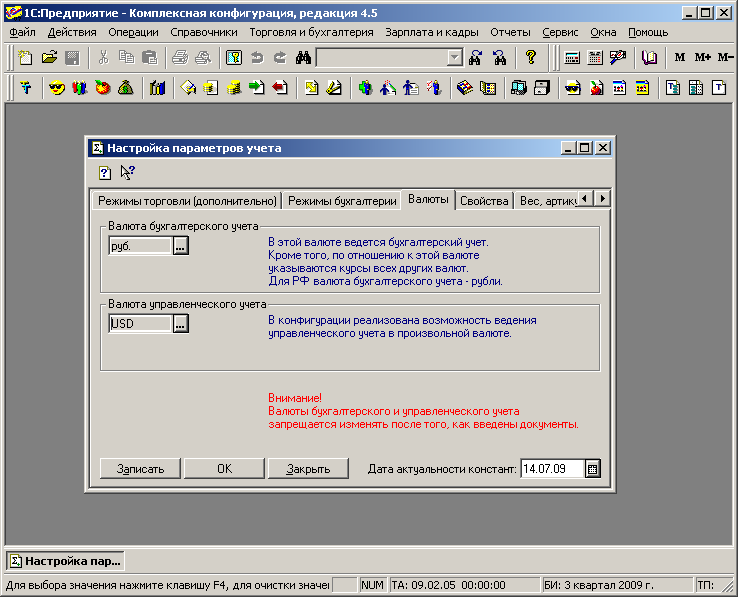
Task: Select the Валюты tab
Action: coord(428,200)
